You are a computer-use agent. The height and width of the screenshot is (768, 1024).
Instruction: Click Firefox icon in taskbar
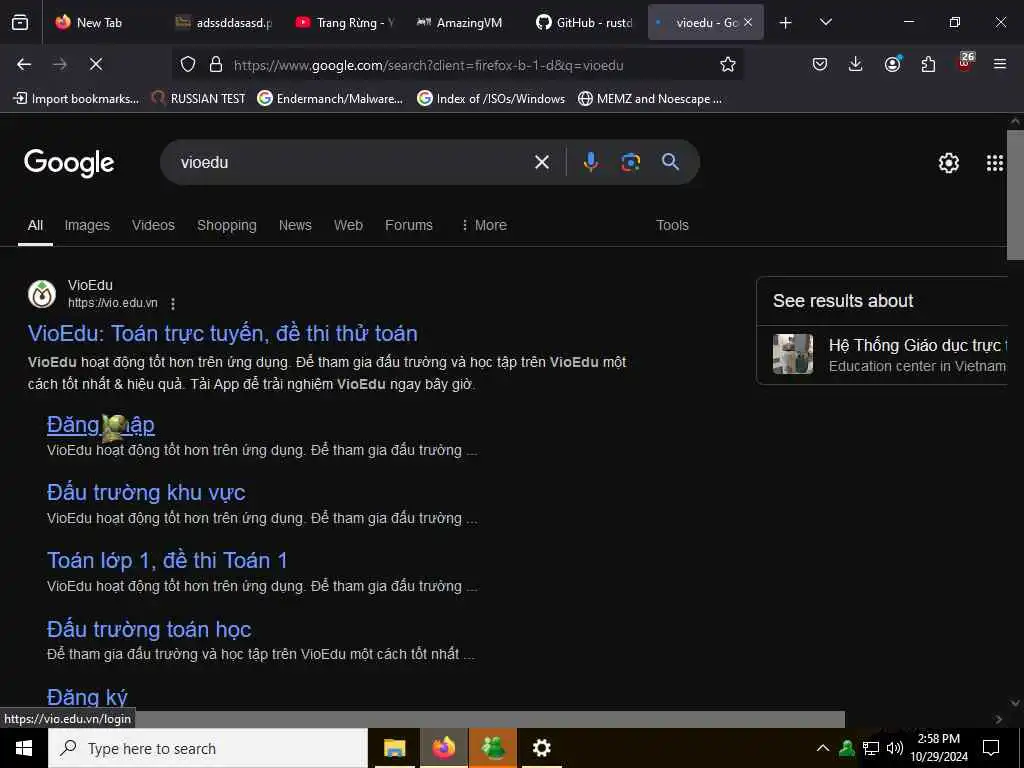(x=443, y=748)
